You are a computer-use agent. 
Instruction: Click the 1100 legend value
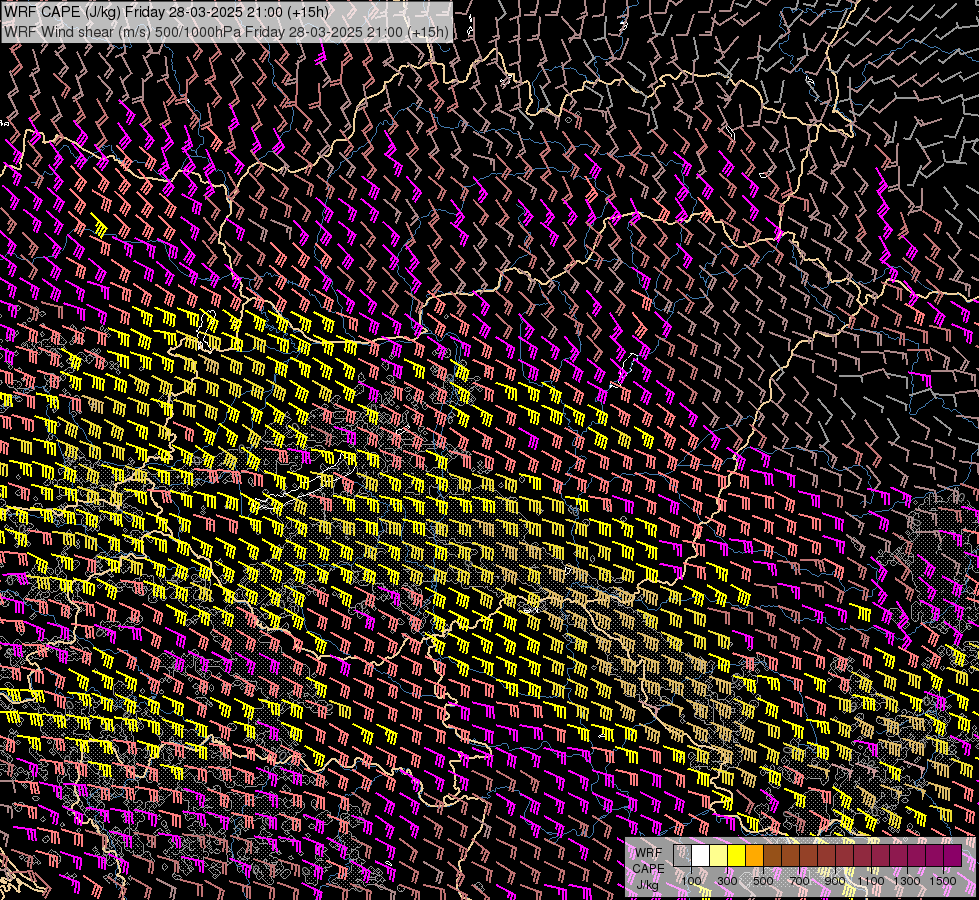pos(870,881)
